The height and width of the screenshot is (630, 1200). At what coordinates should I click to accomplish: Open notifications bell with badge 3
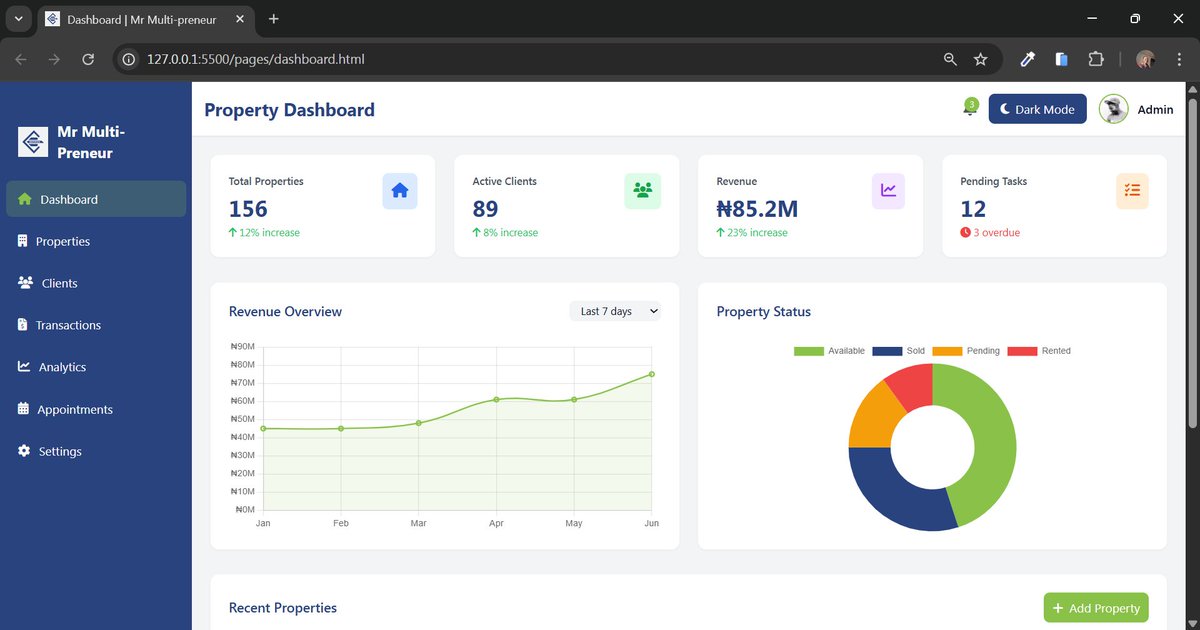pyautogui.click(x=969, y=108)
